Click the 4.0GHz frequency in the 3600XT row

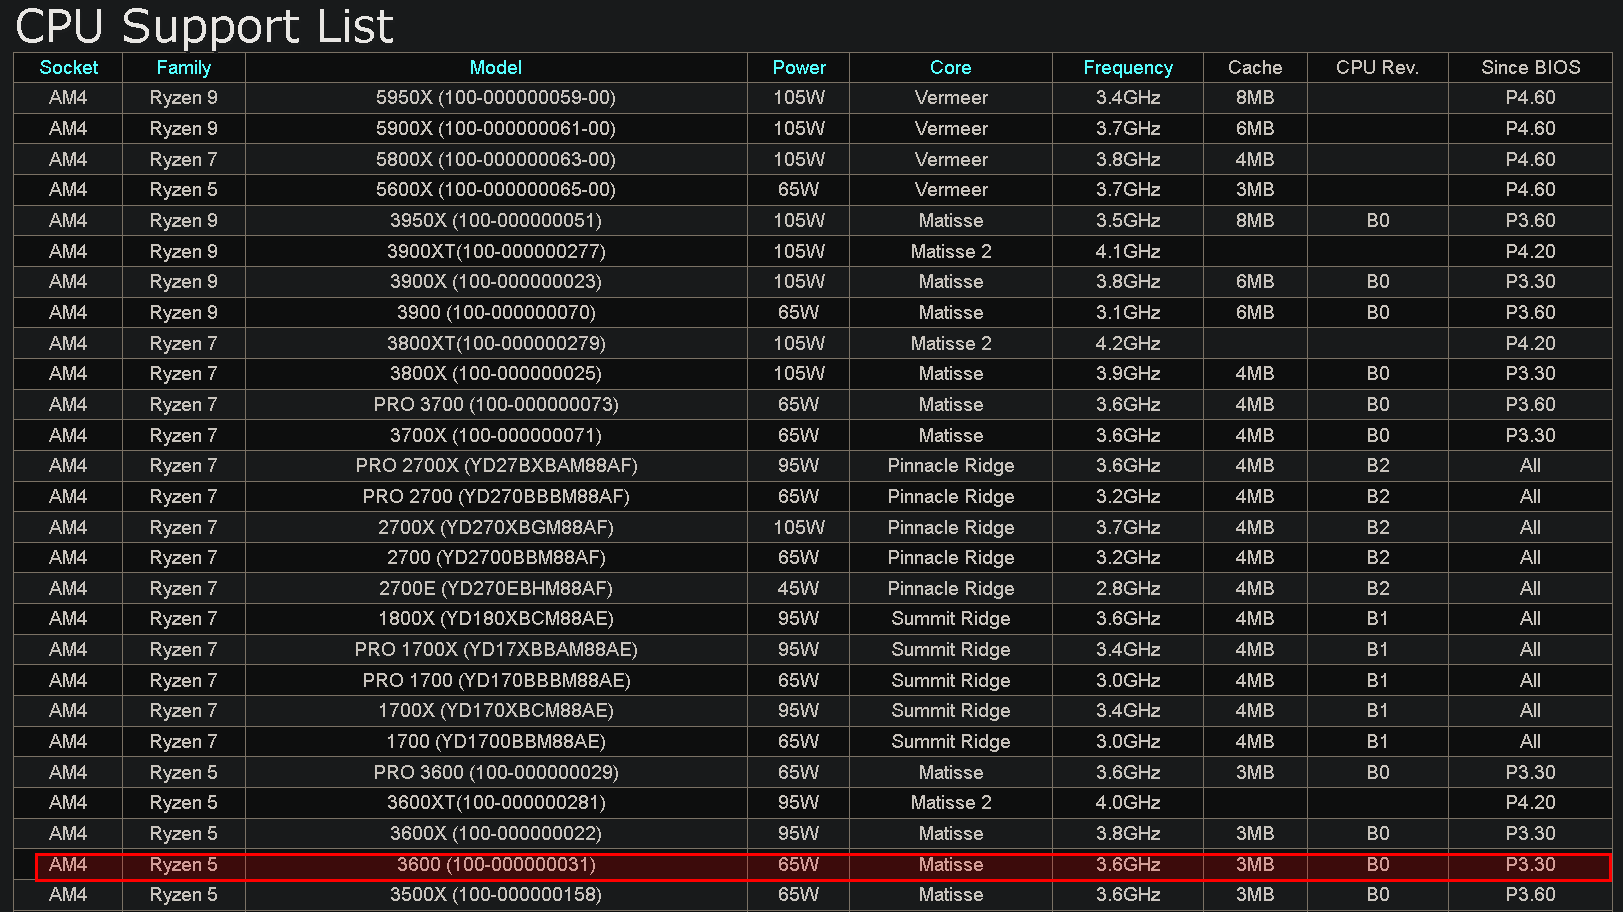(x=1128, y=803)
